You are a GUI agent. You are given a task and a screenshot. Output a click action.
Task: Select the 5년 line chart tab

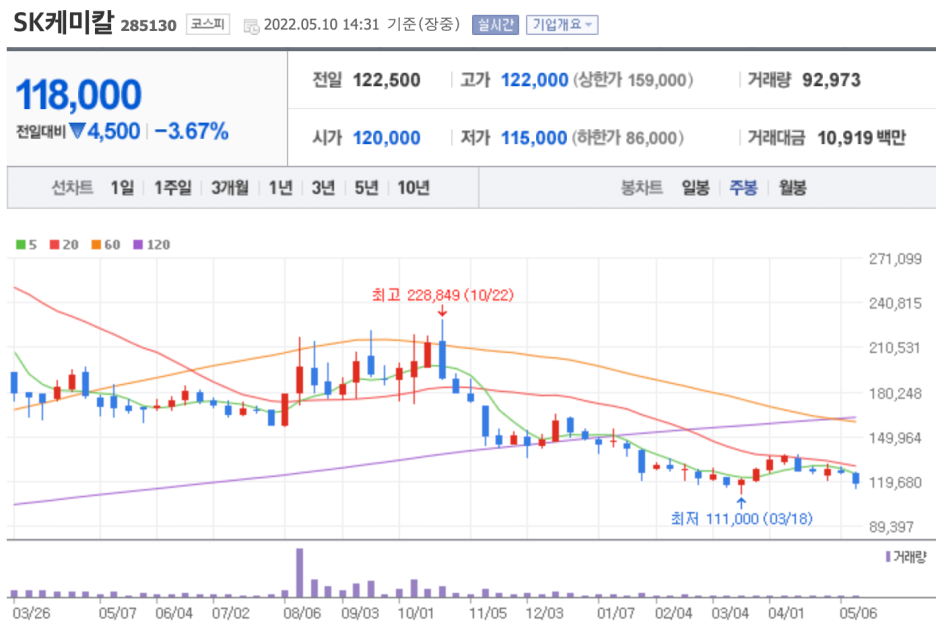click(367, 188)
